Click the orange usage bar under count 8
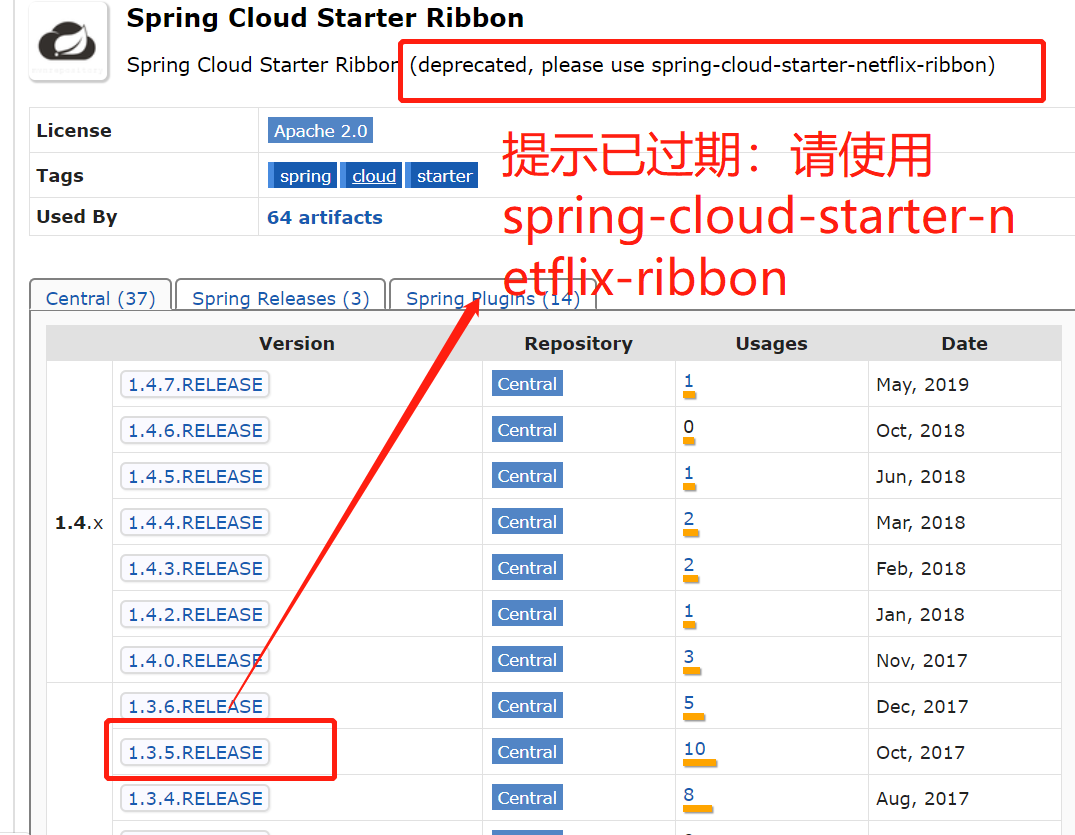Viewport: 1075px width, 835px height. pos(699,808)
